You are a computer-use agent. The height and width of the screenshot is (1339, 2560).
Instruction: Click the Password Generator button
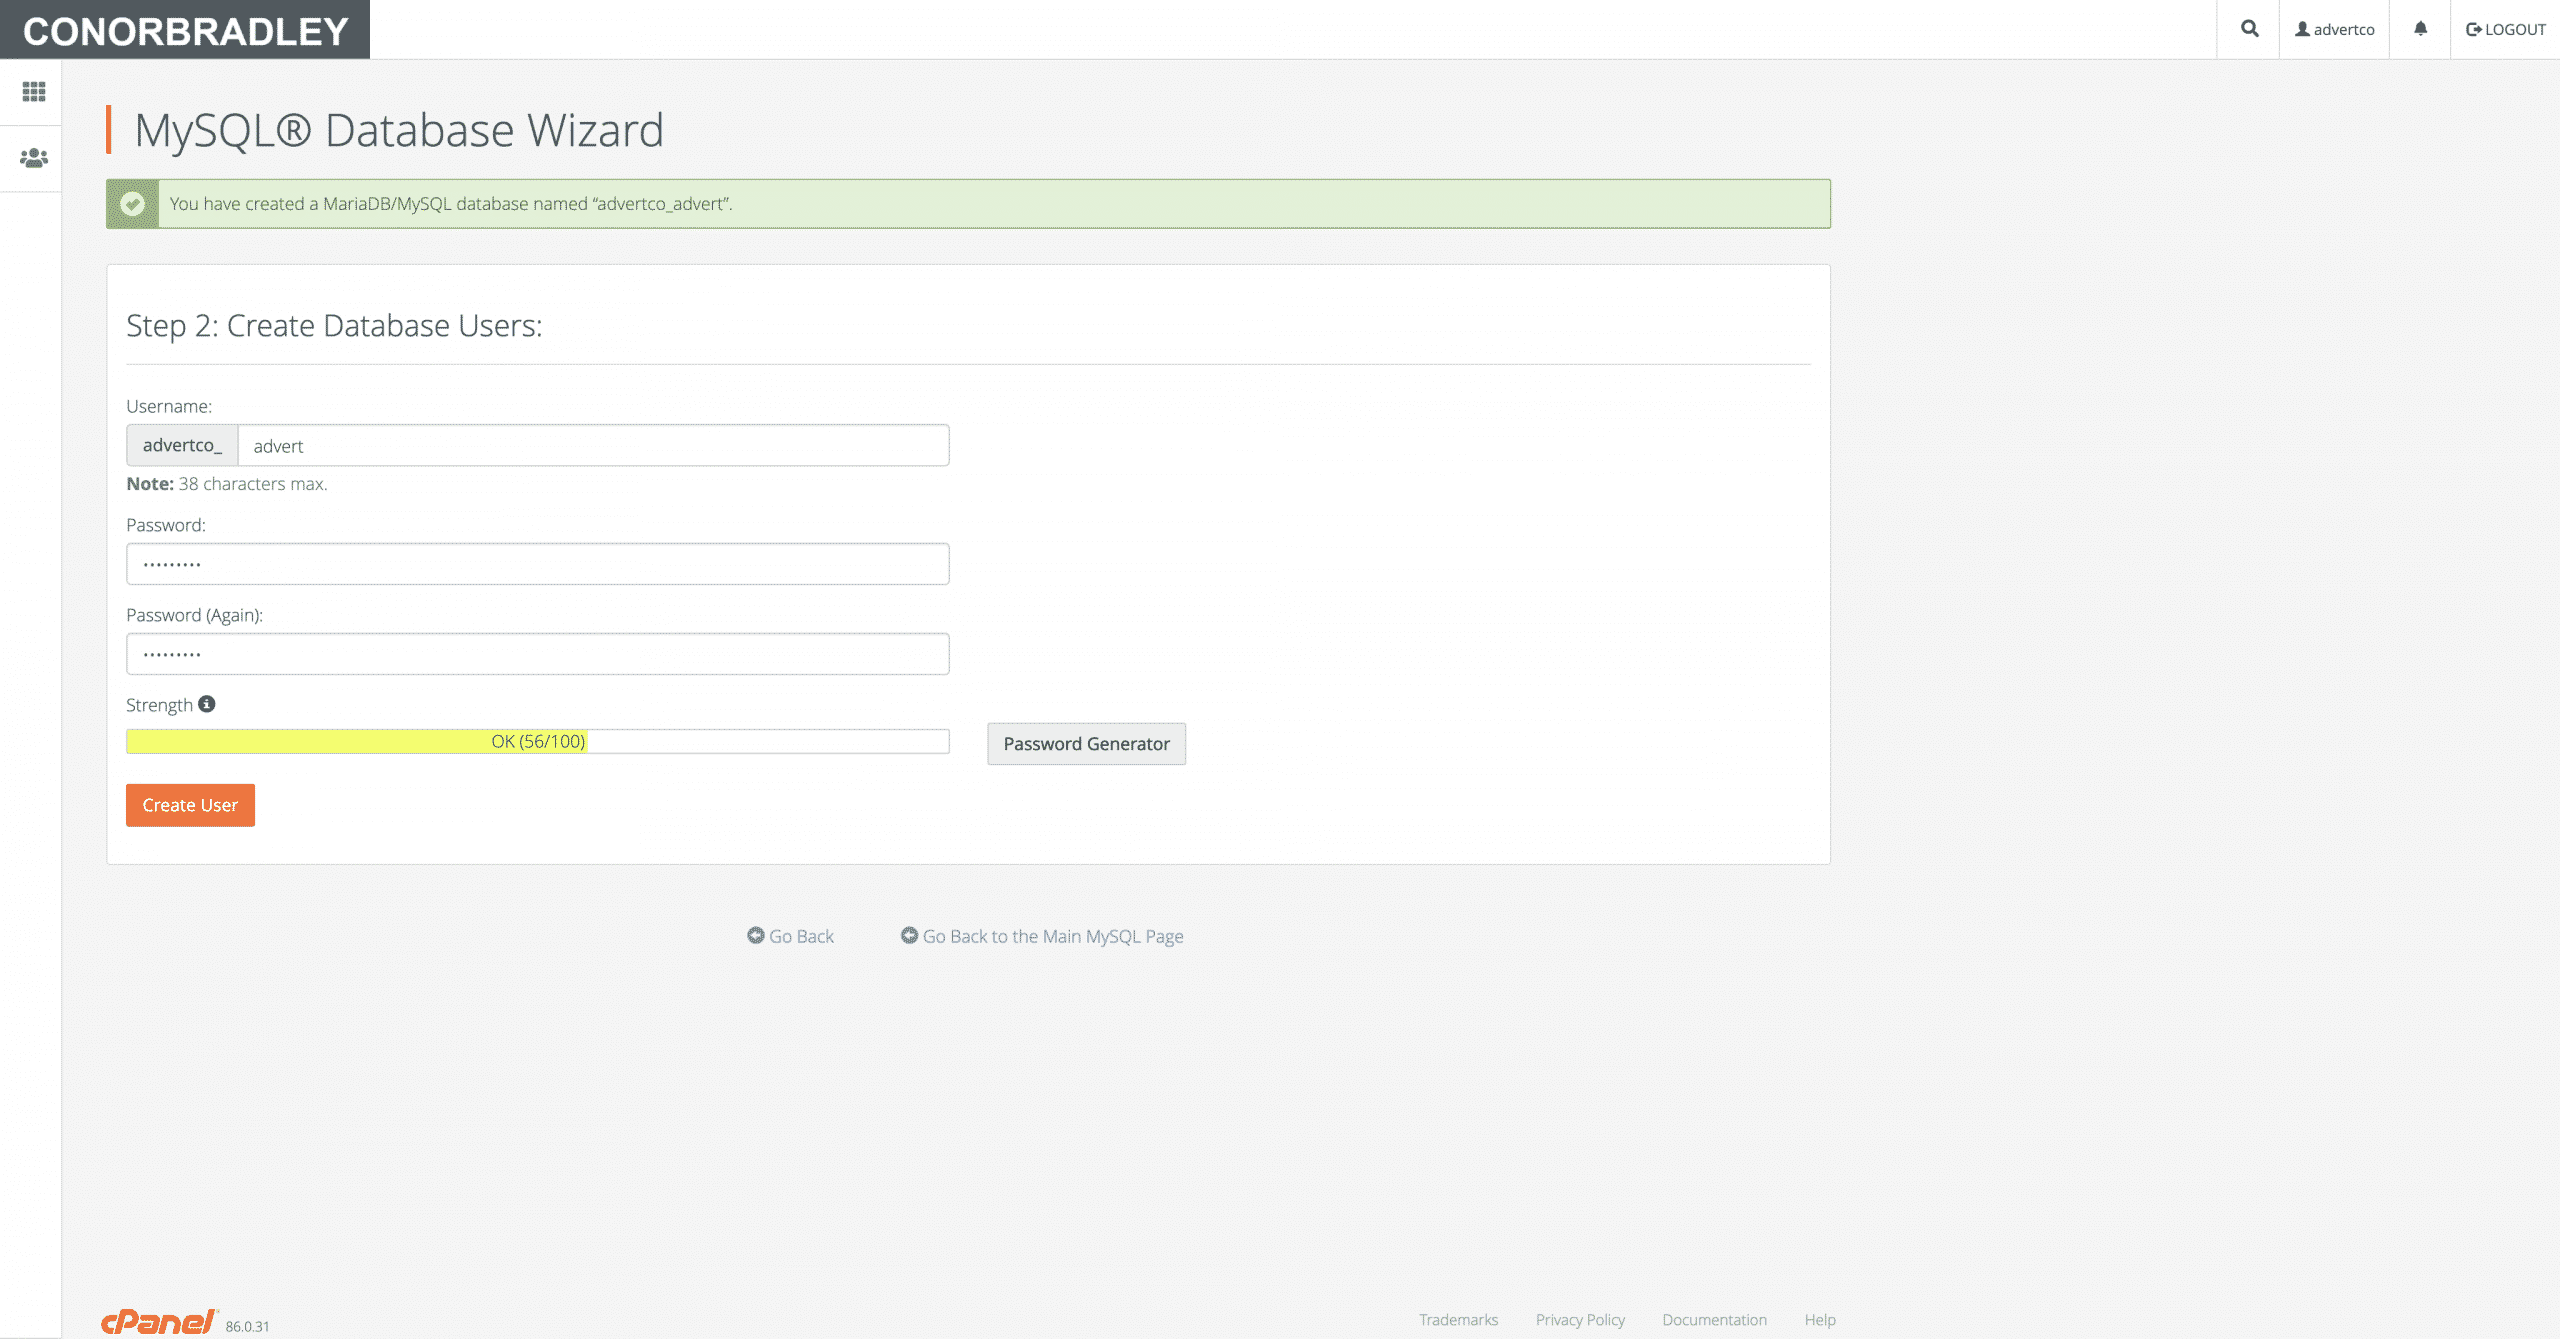tap(1087, 744)
